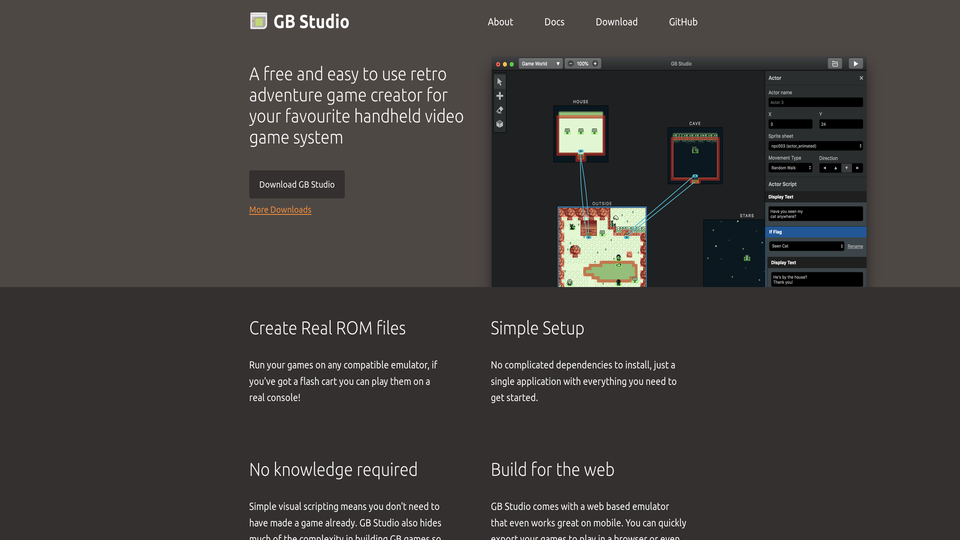Viewport: 960px width, 540px height.
Task: Click the 'He's by the house?' text box
Action: click(816, 279)
